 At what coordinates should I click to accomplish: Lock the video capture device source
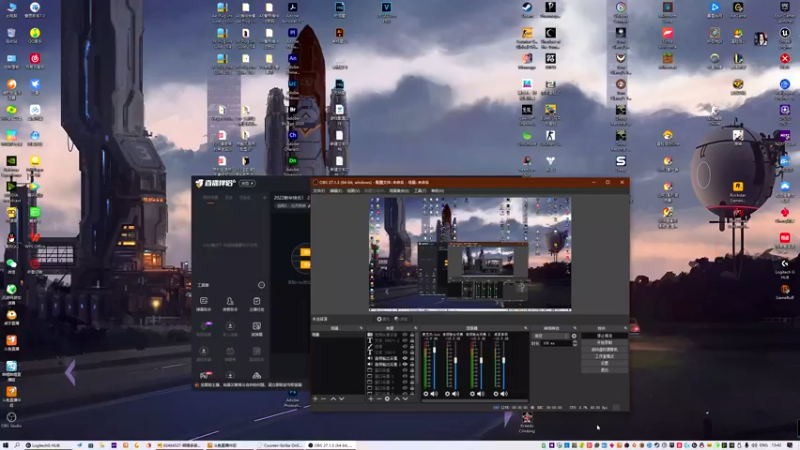(412, 335)
